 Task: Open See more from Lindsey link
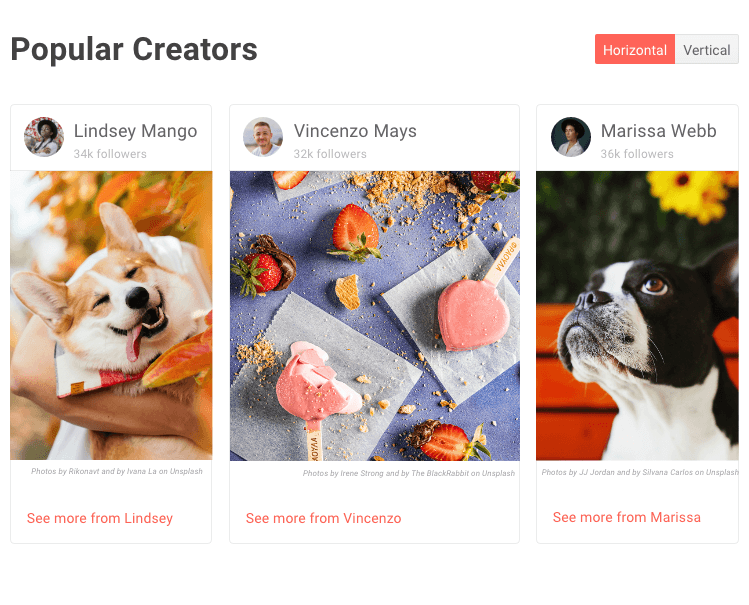(100, 518)
